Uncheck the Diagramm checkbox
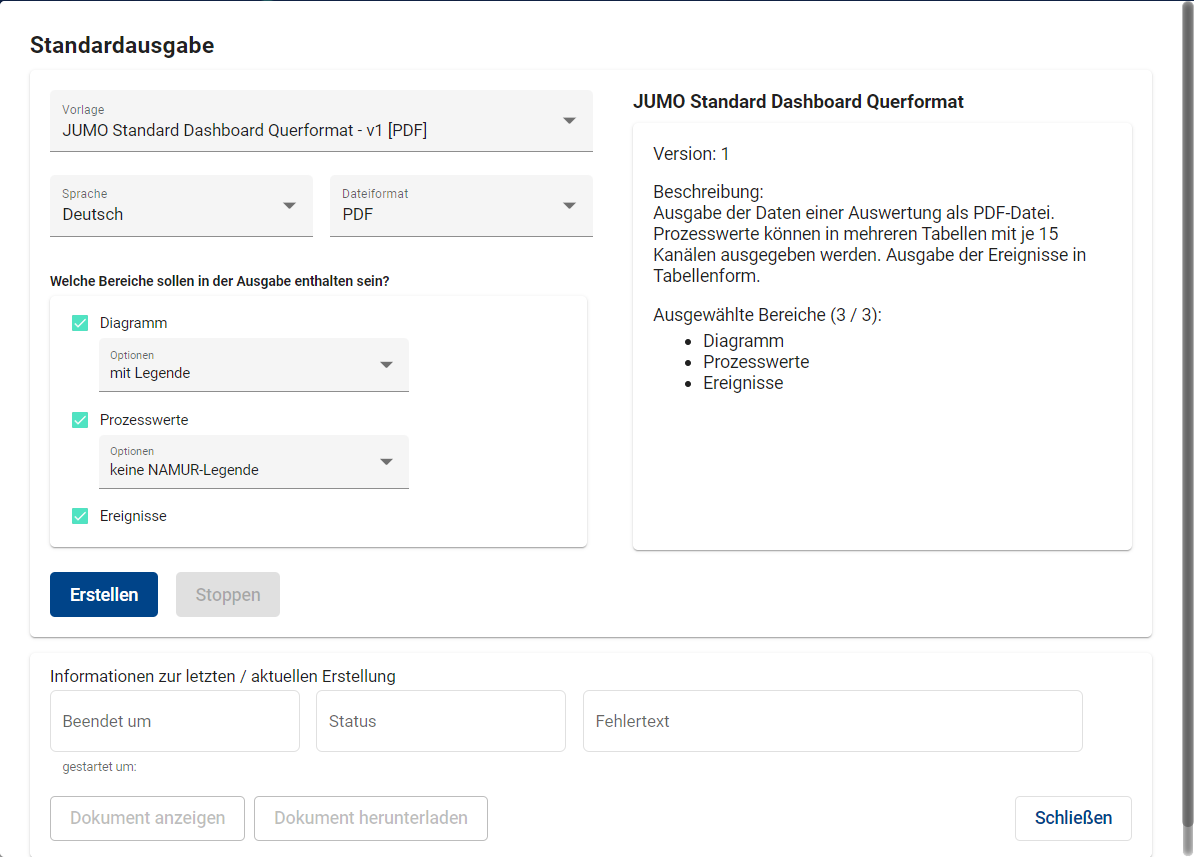 coord(80,323)
